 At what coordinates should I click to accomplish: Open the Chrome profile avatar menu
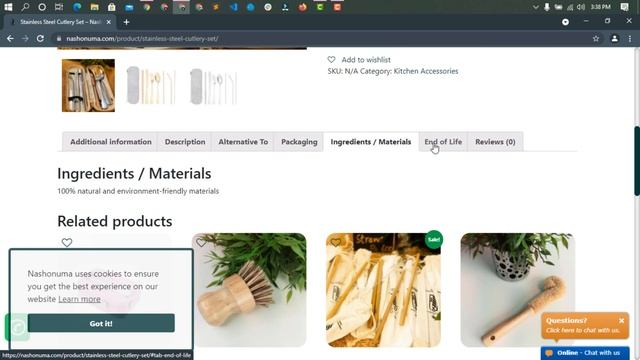point(614,38)
